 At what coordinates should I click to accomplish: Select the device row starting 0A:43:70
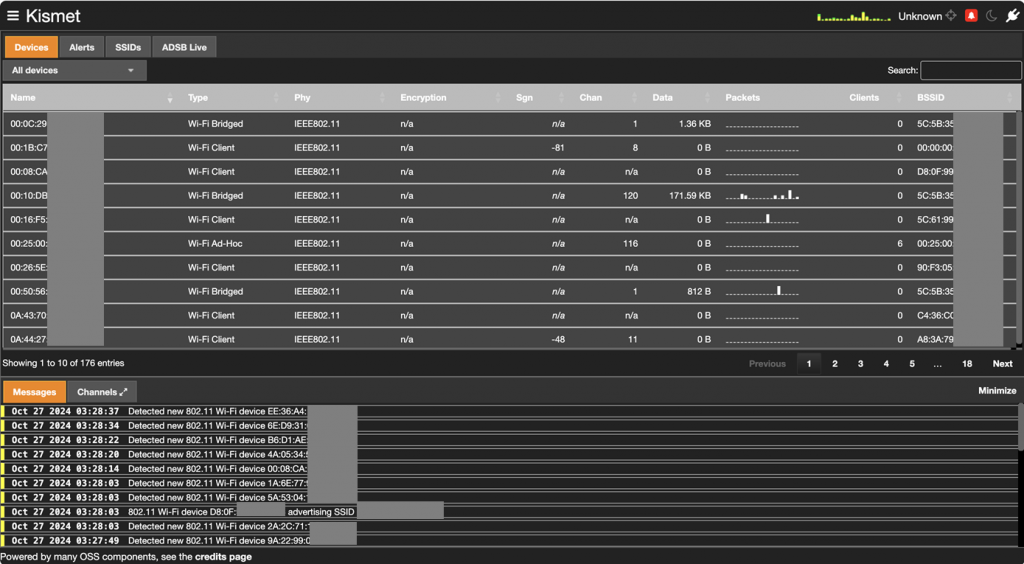[509, 315]
